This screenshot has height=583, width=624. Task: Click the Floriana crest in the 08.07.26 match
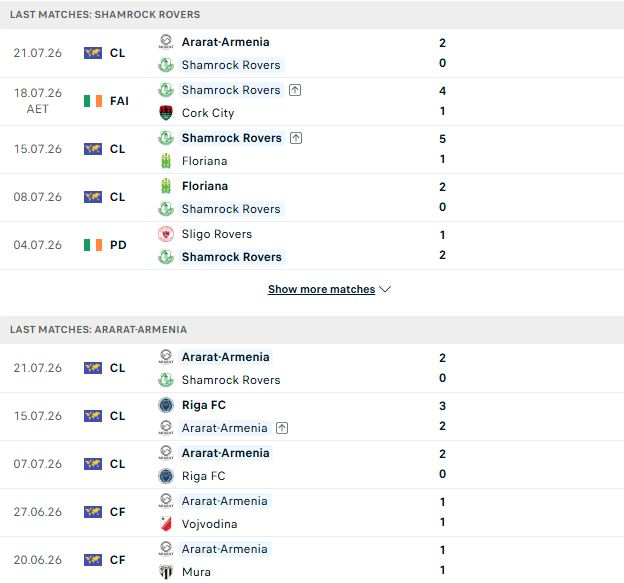[x=166, y=186]
